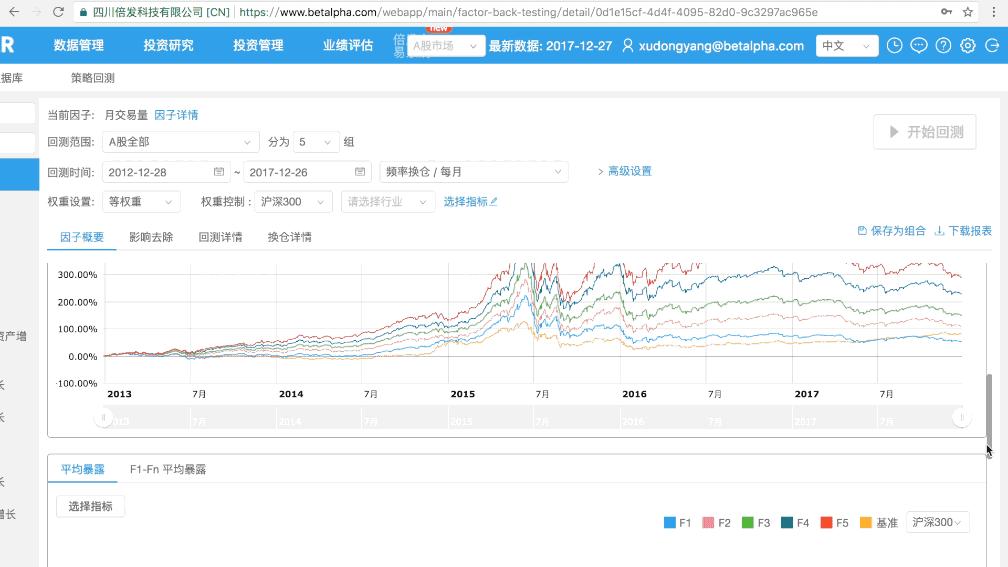The height and width of the screenshot is (567, 1008).
Task: Open the 业绩评估 menu
Action: tap(348, 45)
